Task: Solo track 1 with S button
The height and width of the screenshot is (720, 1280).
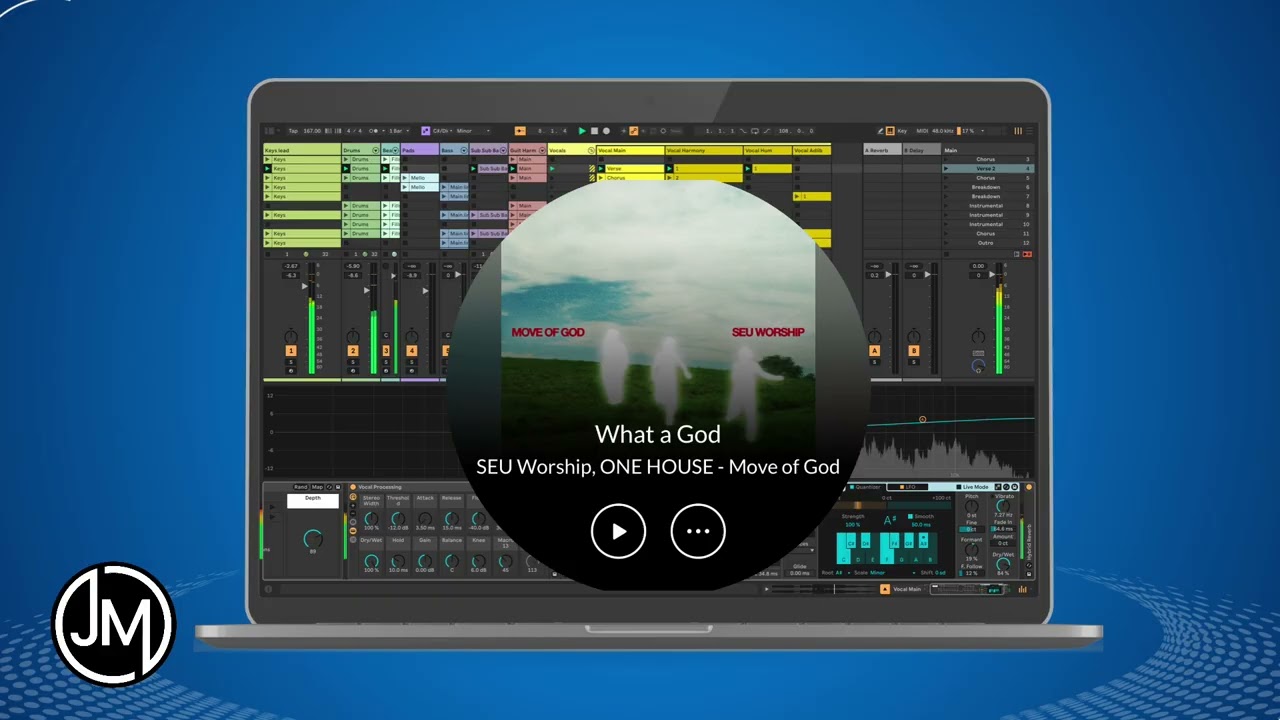Action: click(291, 362)
